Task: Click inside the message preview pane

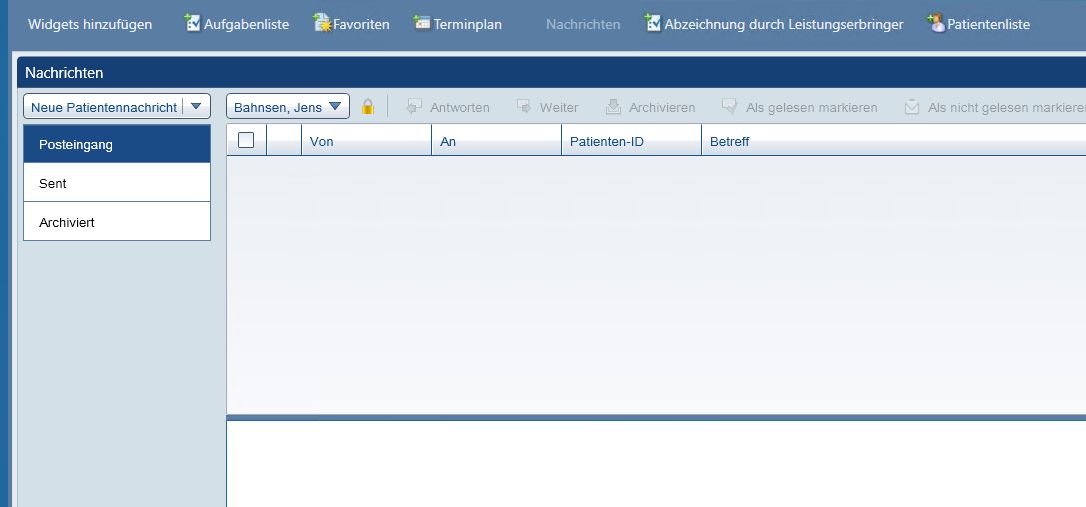Action: [656, 464]
